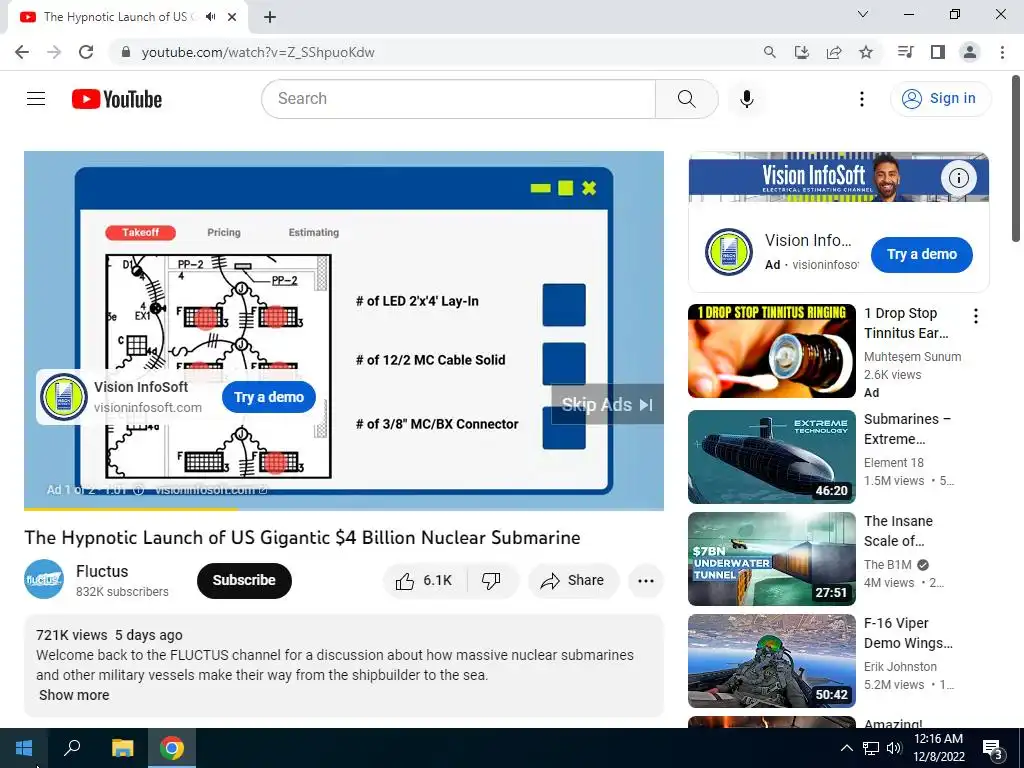Click the address bar URL

point(258,52)
